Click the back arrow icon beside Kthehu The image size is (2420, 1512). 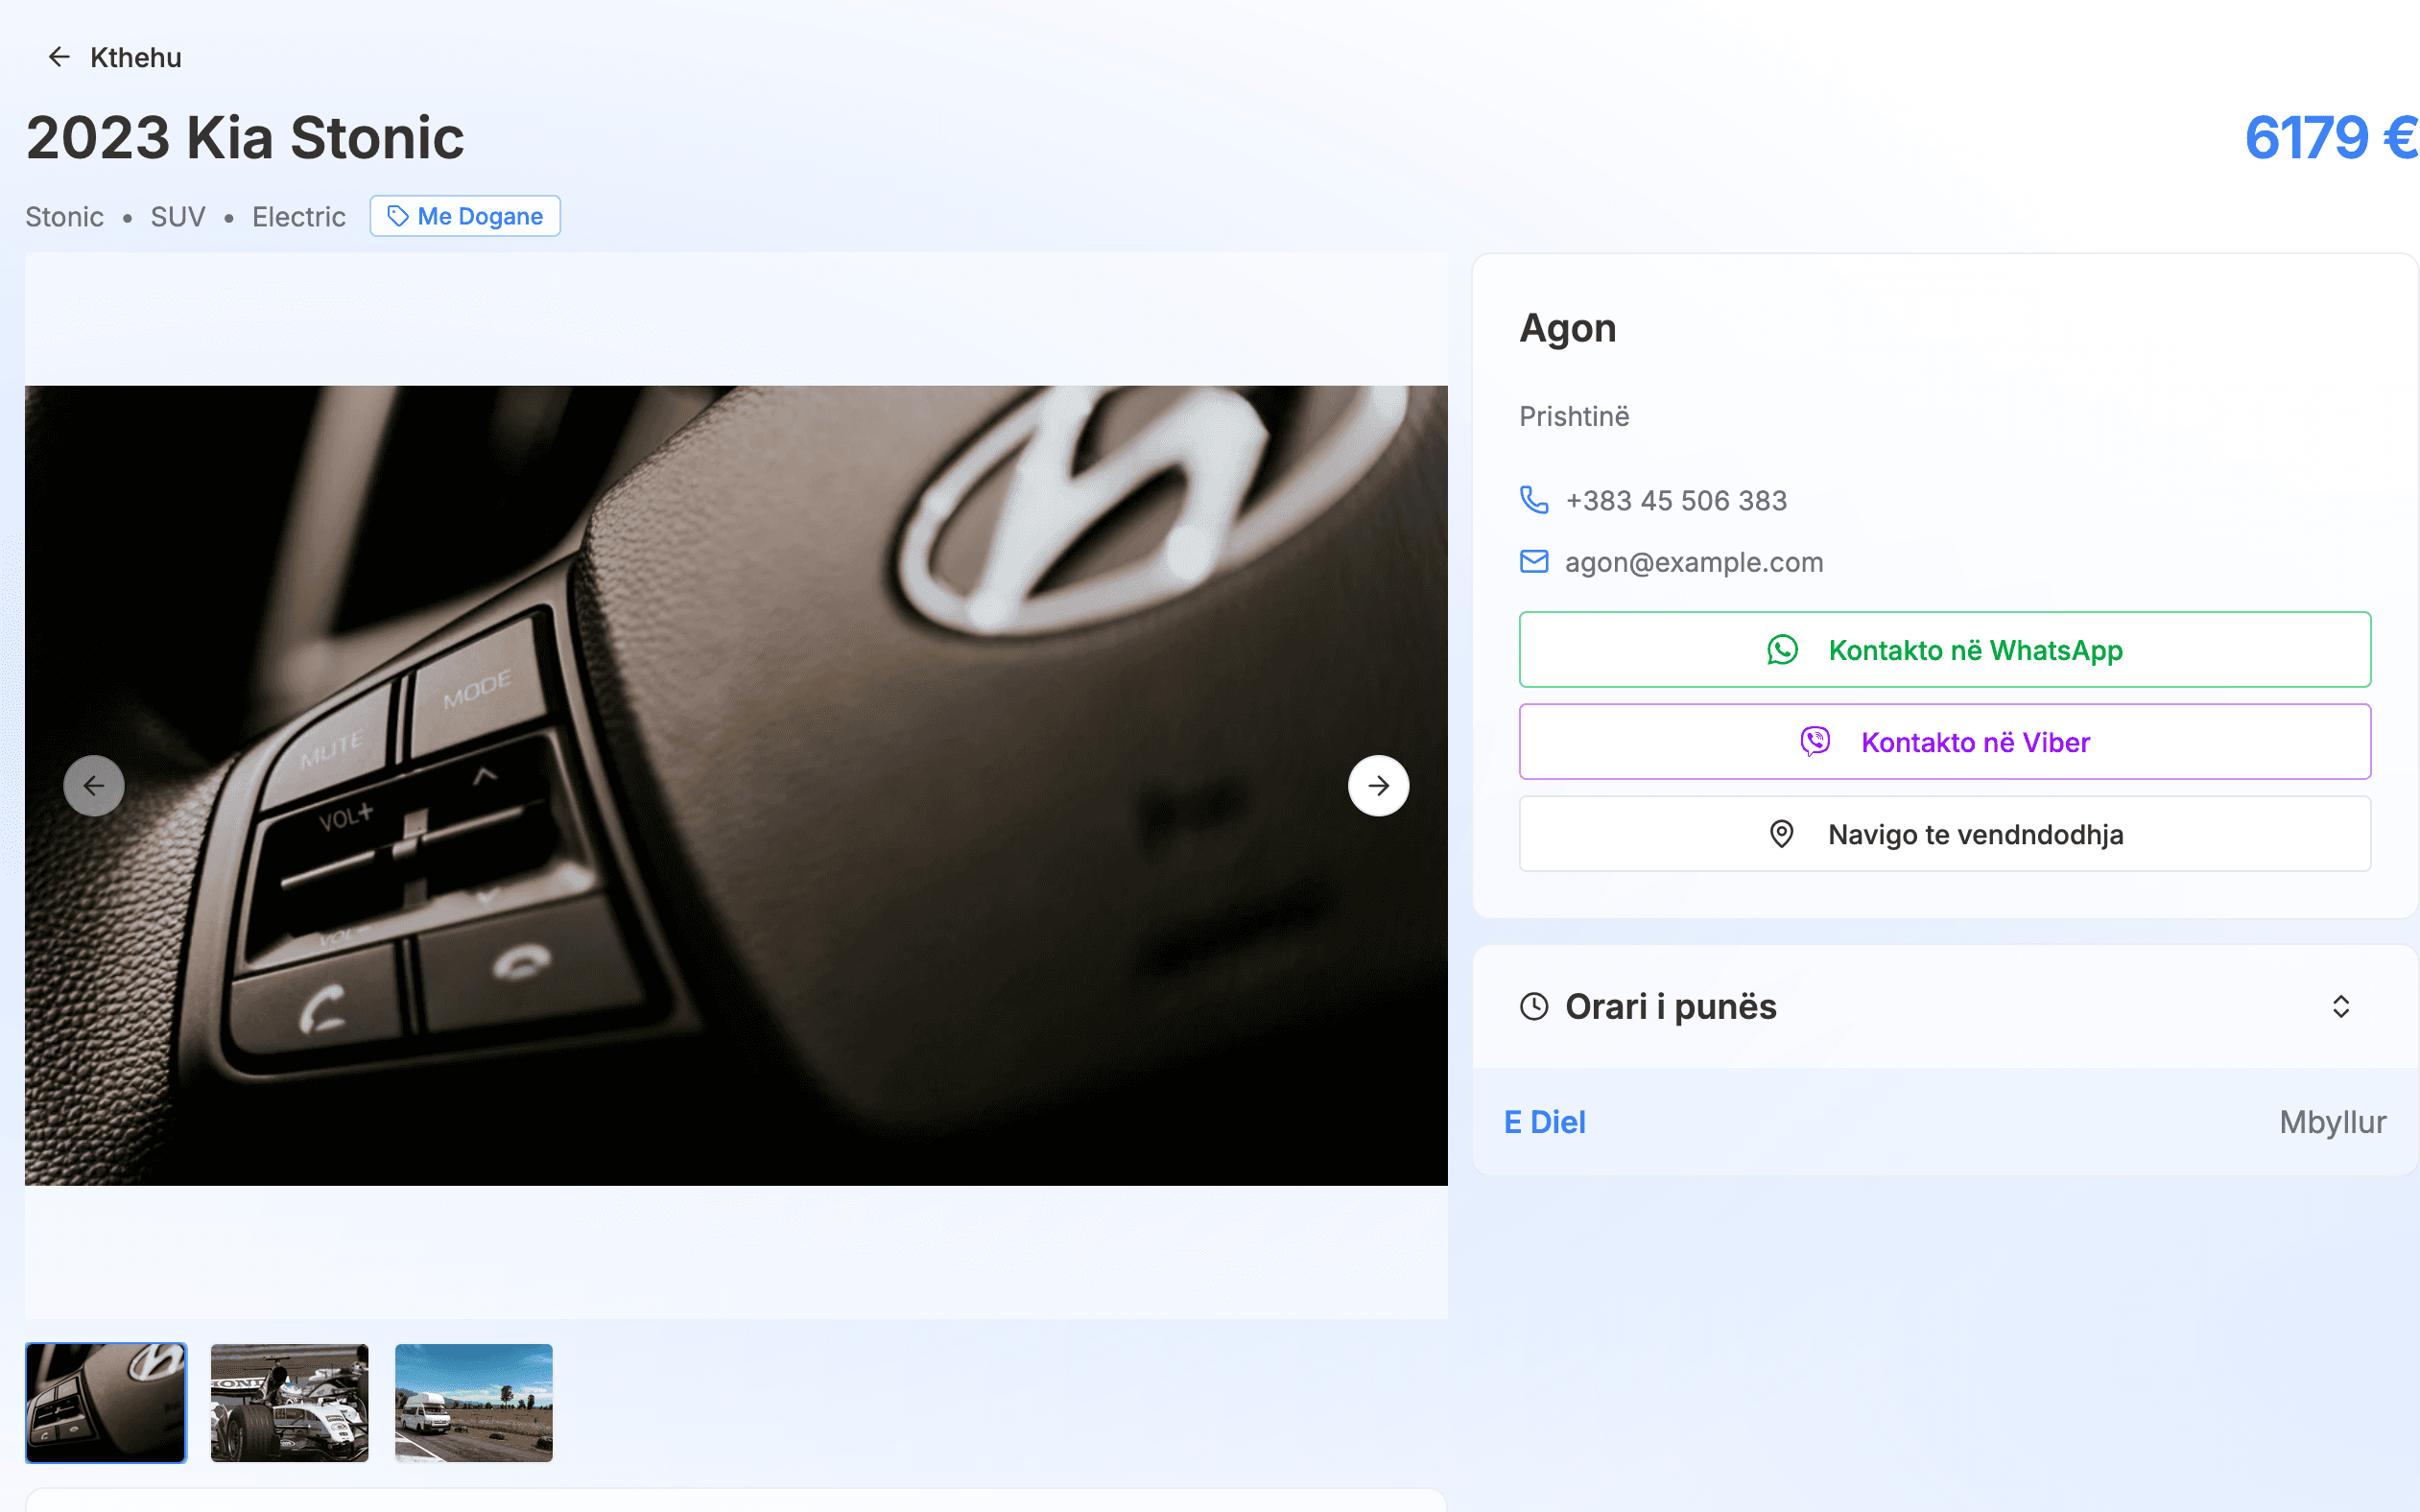coord(59,57)
